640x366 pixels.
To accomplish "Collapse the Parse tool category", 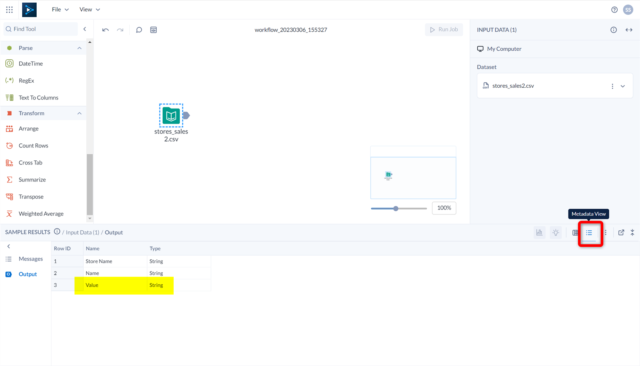I will pyautogui.click(x=79, y=48).
